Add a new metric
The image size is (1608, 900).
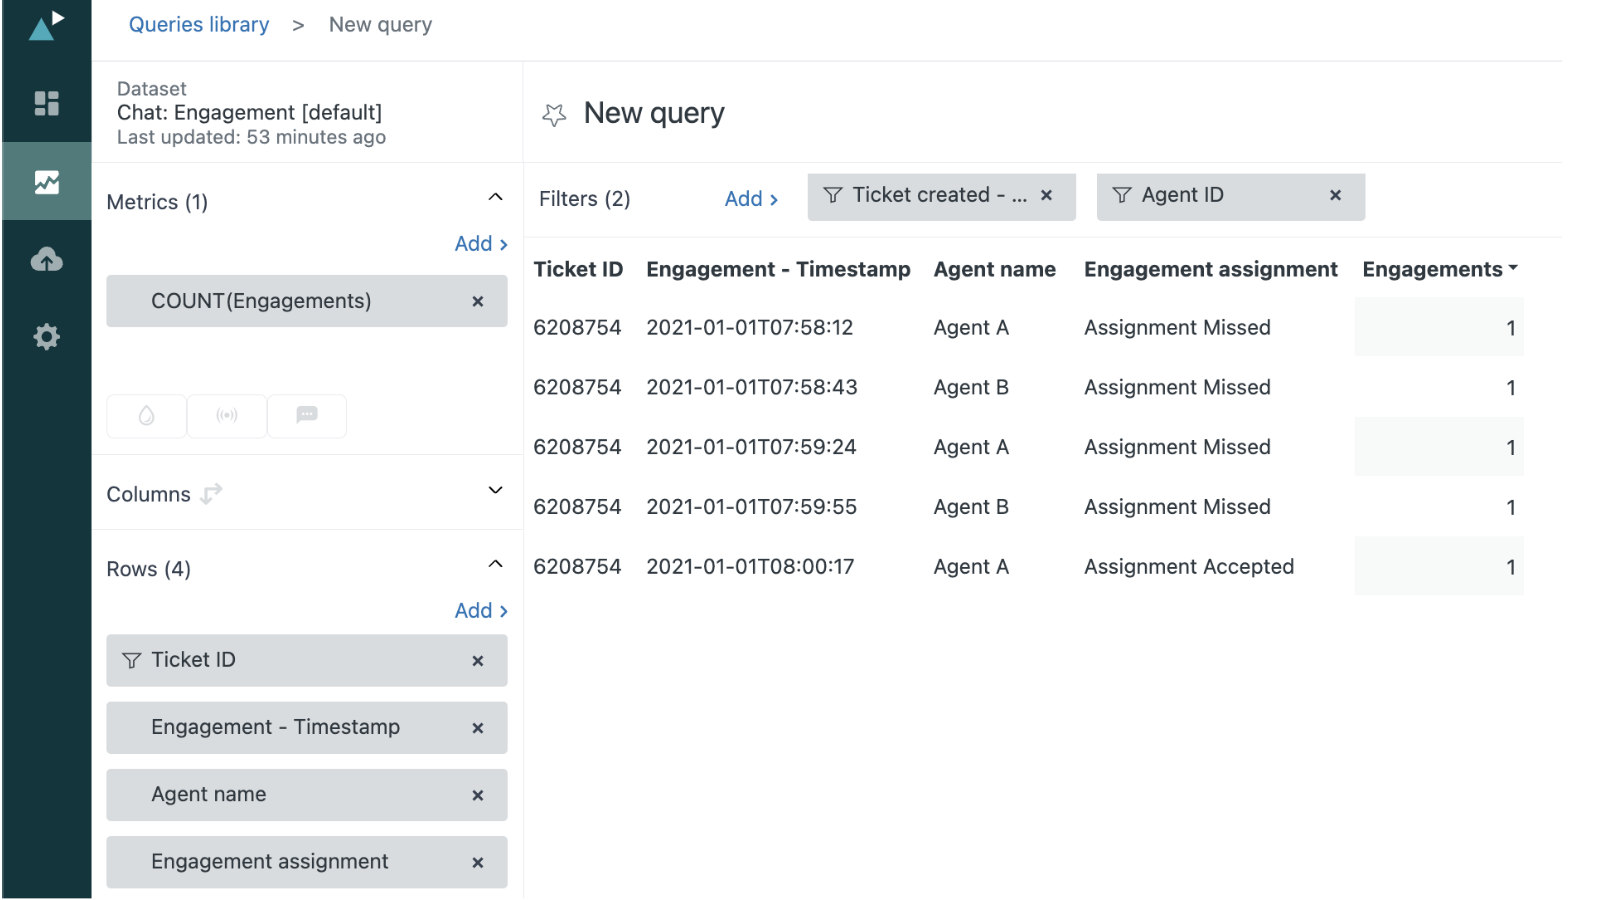click(481, 244)
